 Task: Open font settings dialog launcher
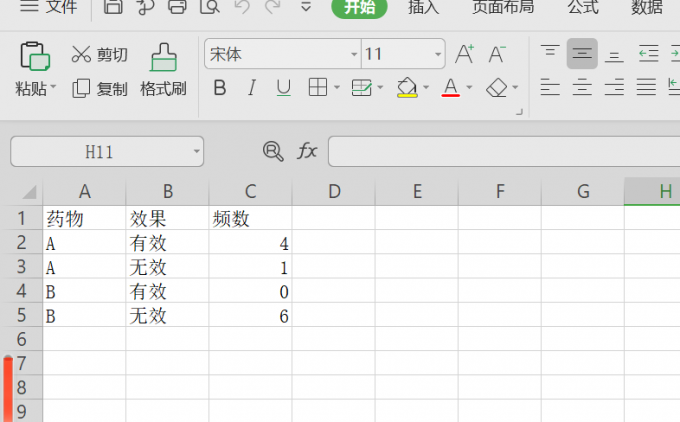[519, 112]
